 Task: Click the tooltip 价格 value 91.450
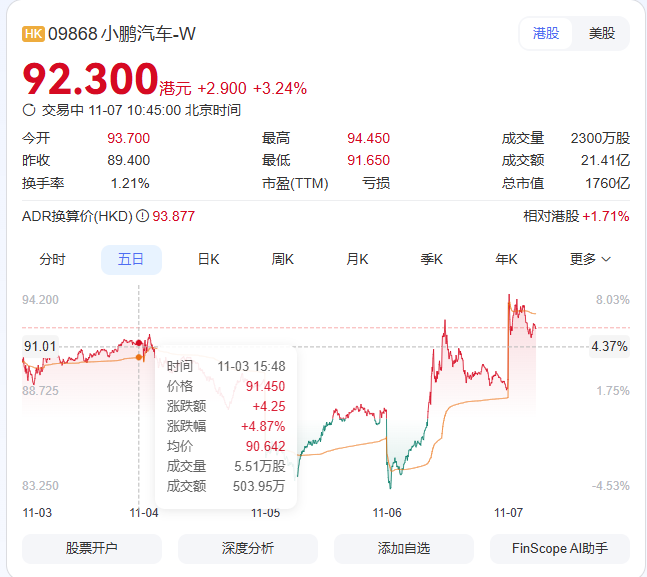tap(265, 386)
